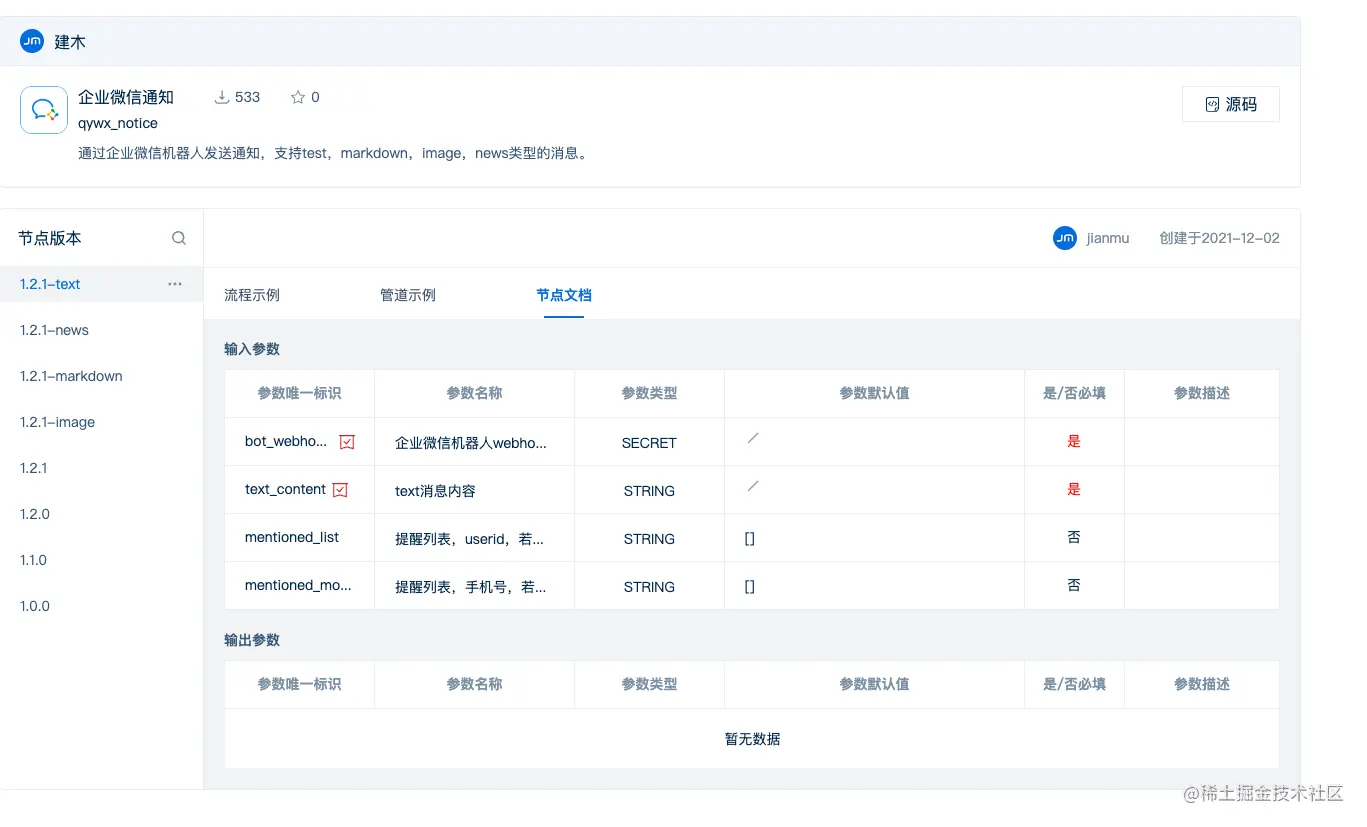Click the bot_webho... parameter cell

299,442
